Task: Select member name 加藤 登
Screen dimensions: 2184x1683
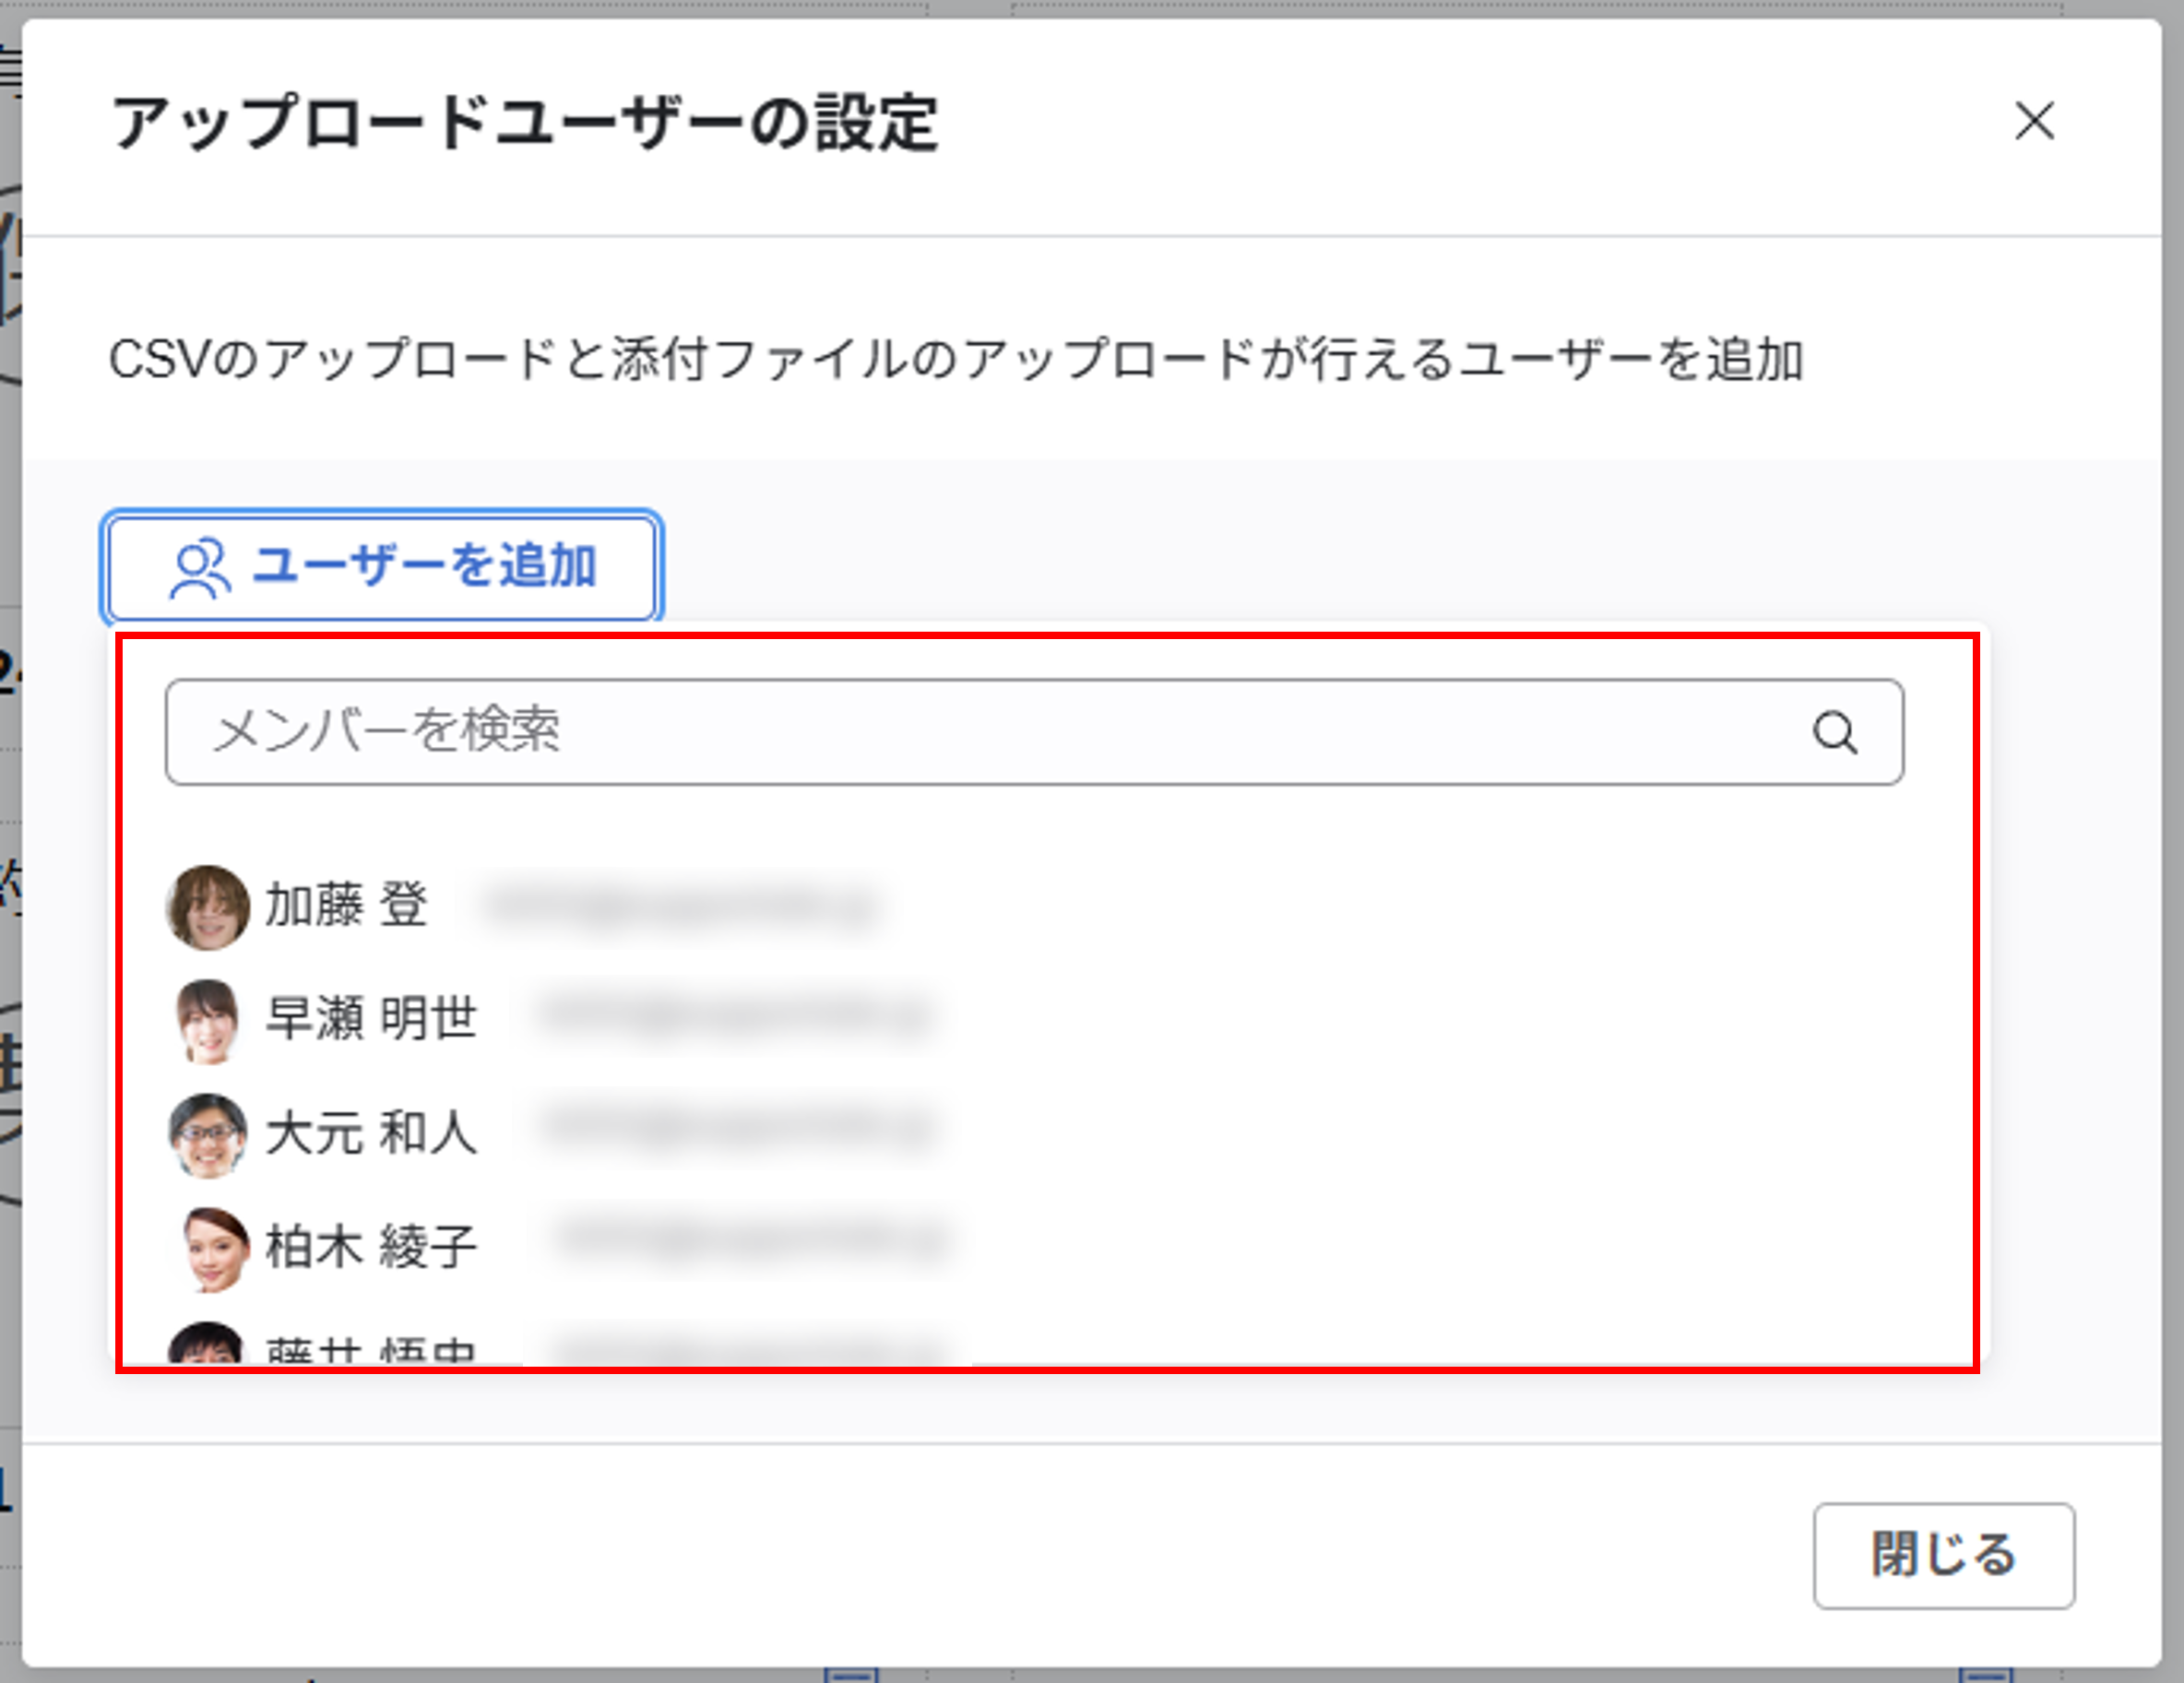Action: point(346,905)
